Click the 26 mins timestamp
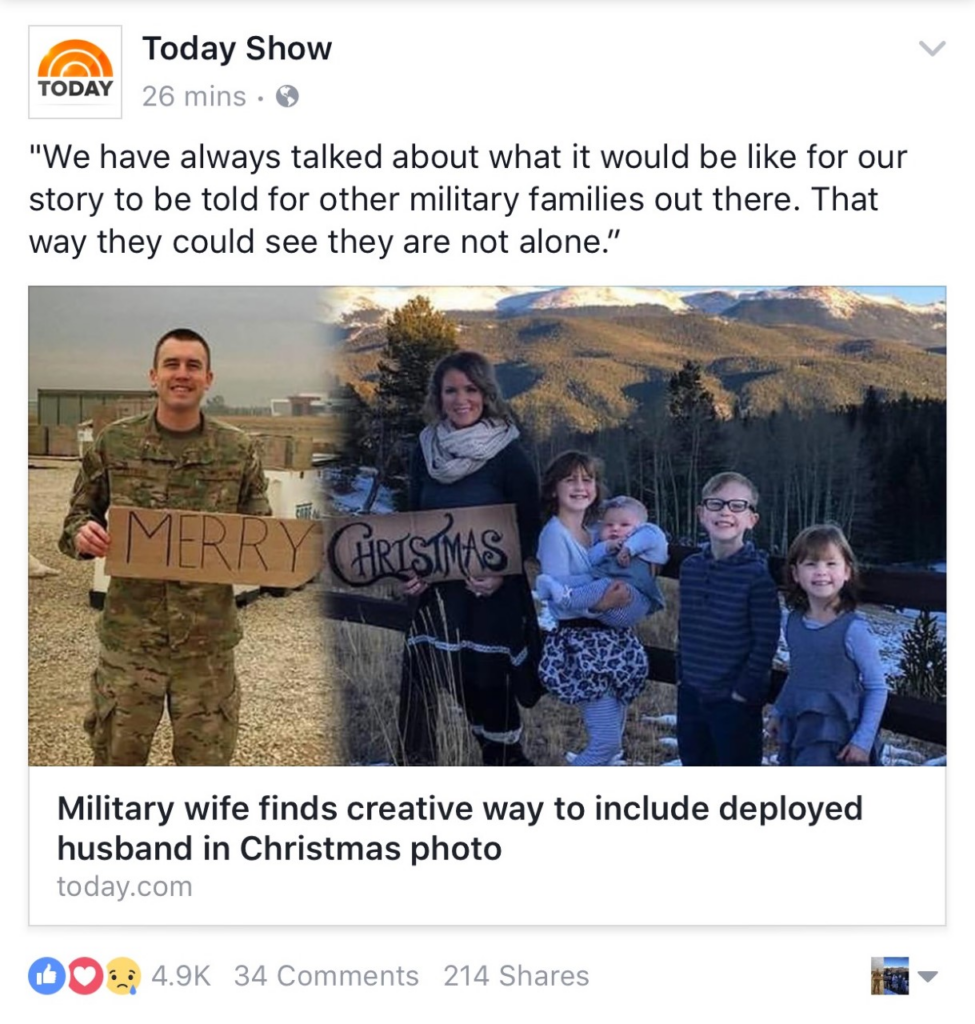 (194, 97)
